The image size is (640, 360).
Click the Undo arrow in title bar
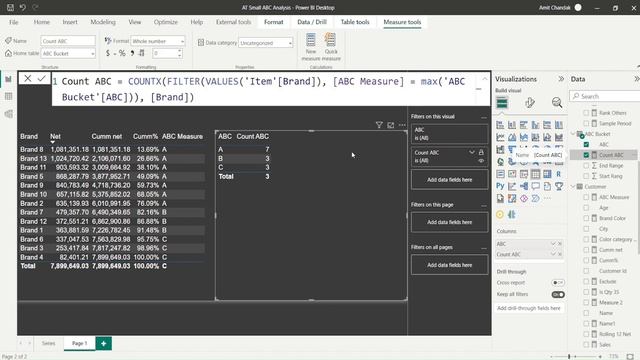23,7
